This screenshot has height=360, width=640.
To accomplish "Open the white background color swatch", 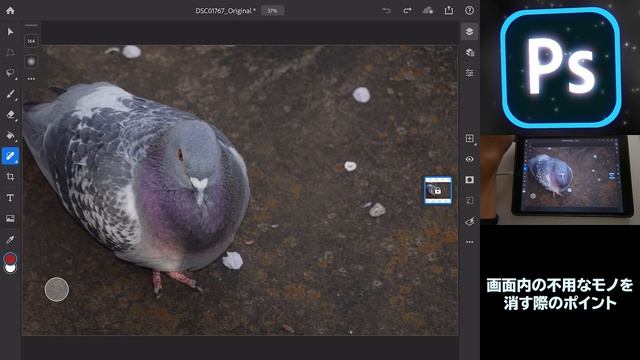I will click(10, 269).
